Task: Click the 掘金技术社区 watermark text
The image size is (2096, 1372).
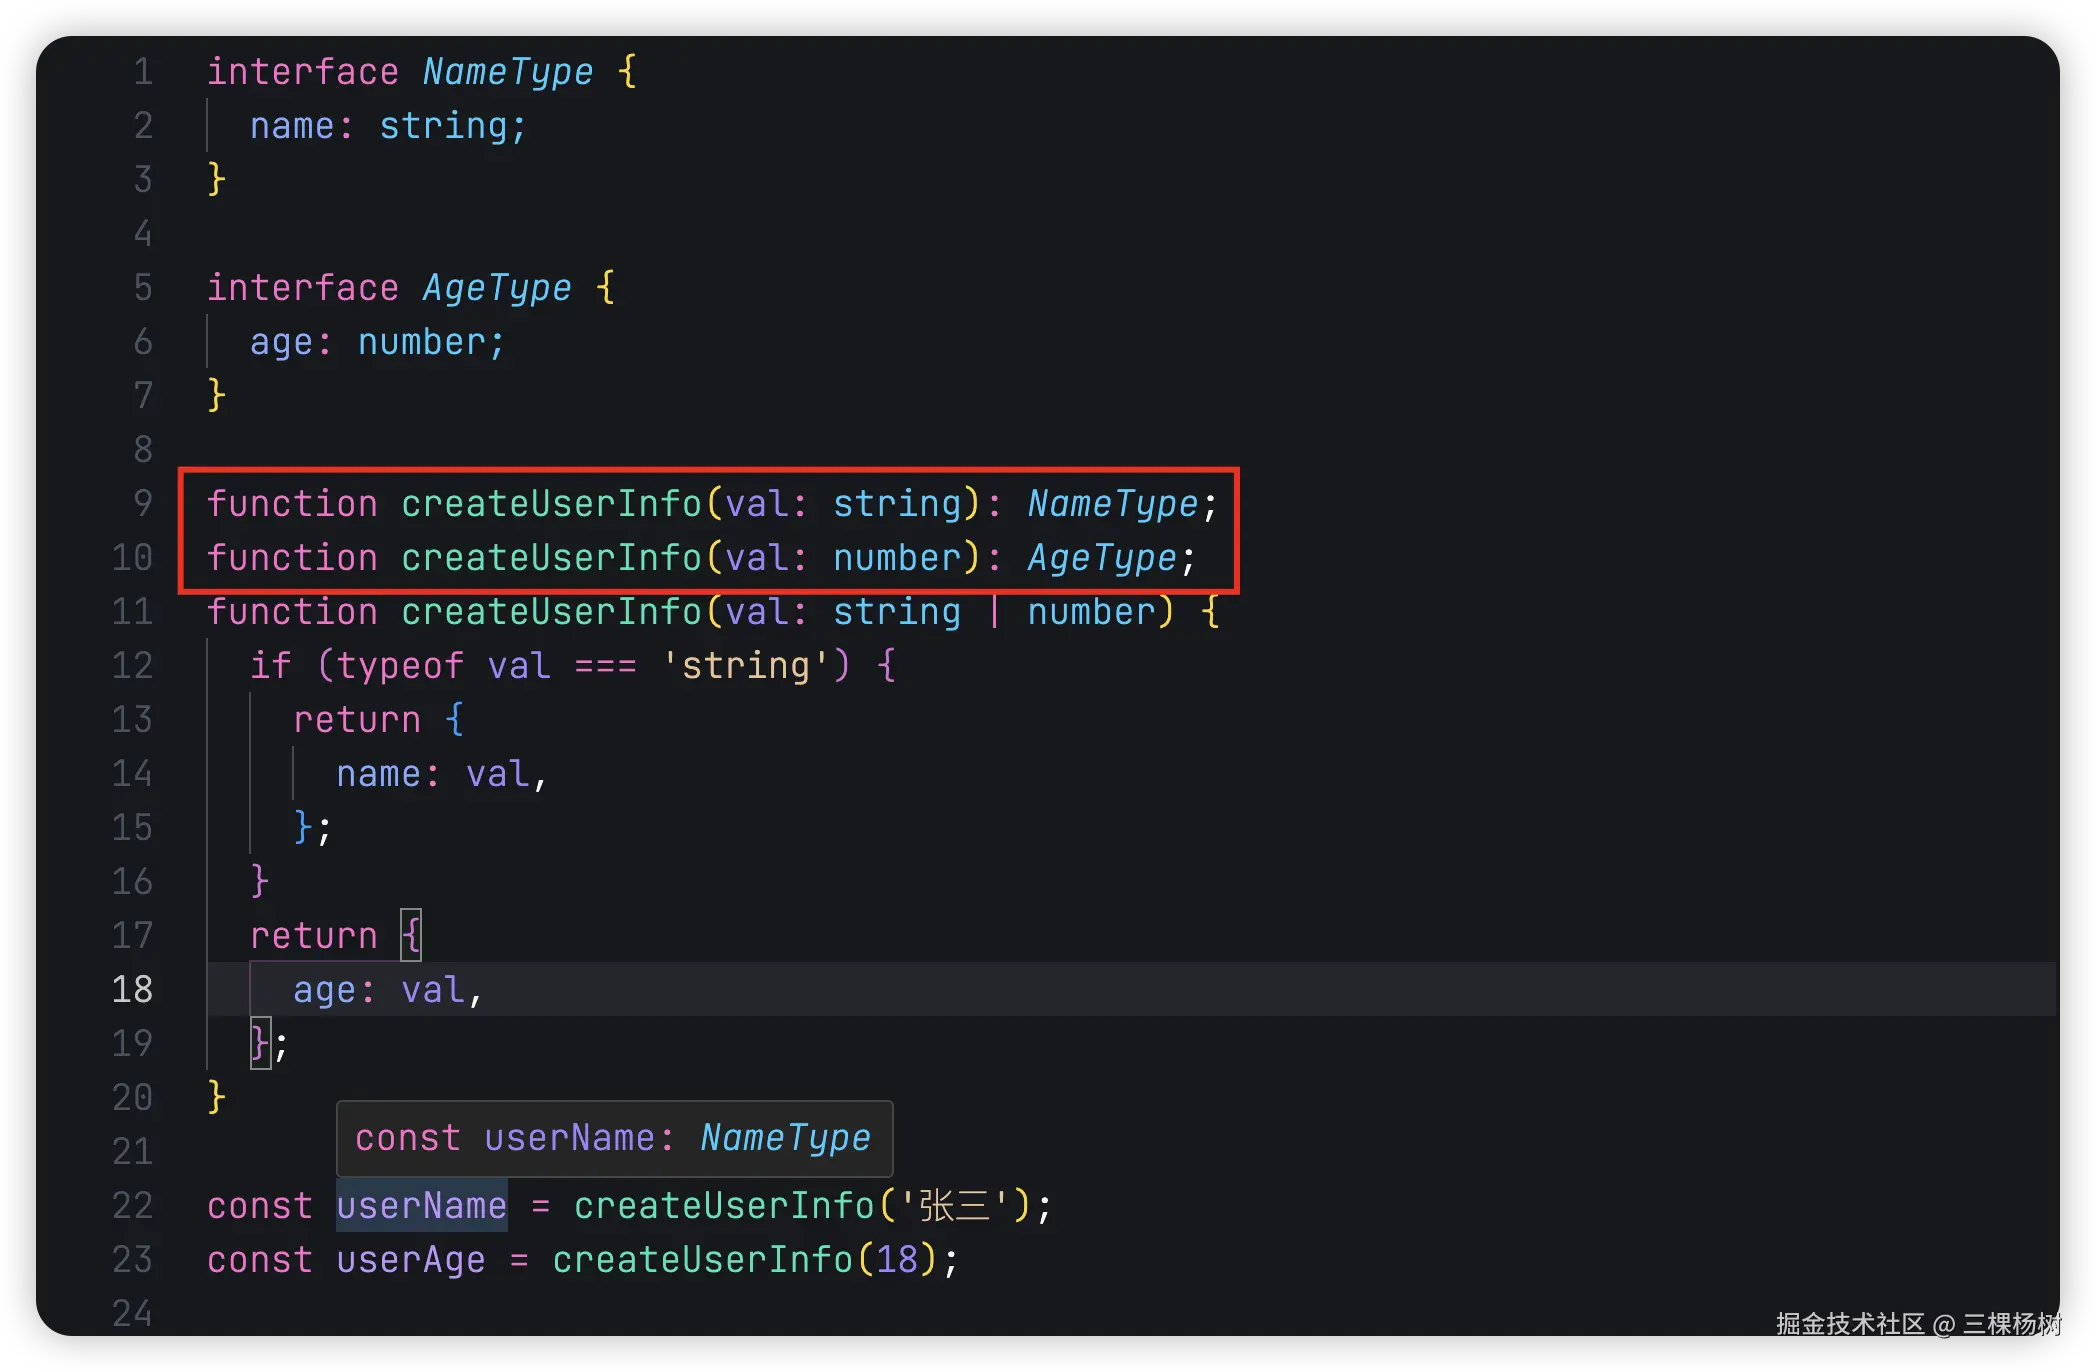Action: click(1850, 1324)
